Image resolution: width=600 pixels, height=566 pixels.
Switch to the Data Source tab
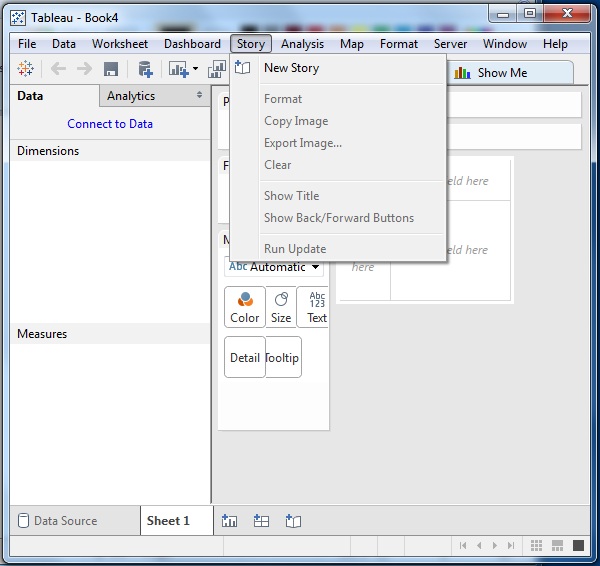tap(65, 521)
